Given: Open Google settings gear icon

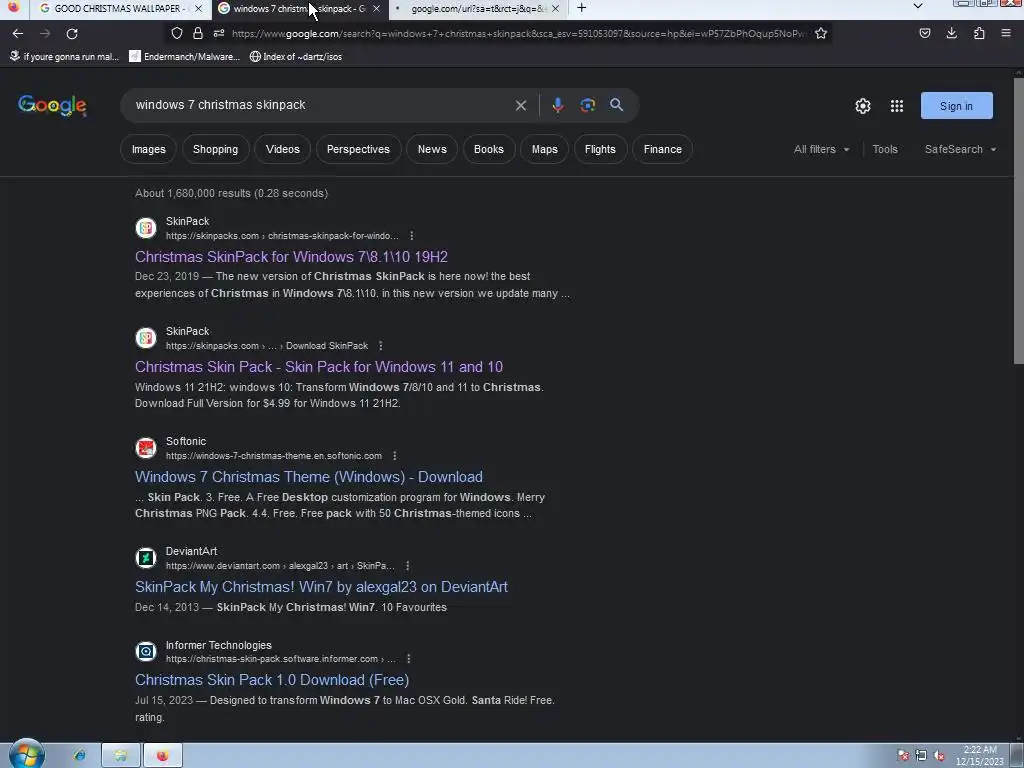Looking at the screenshot, I should point(863,106).
